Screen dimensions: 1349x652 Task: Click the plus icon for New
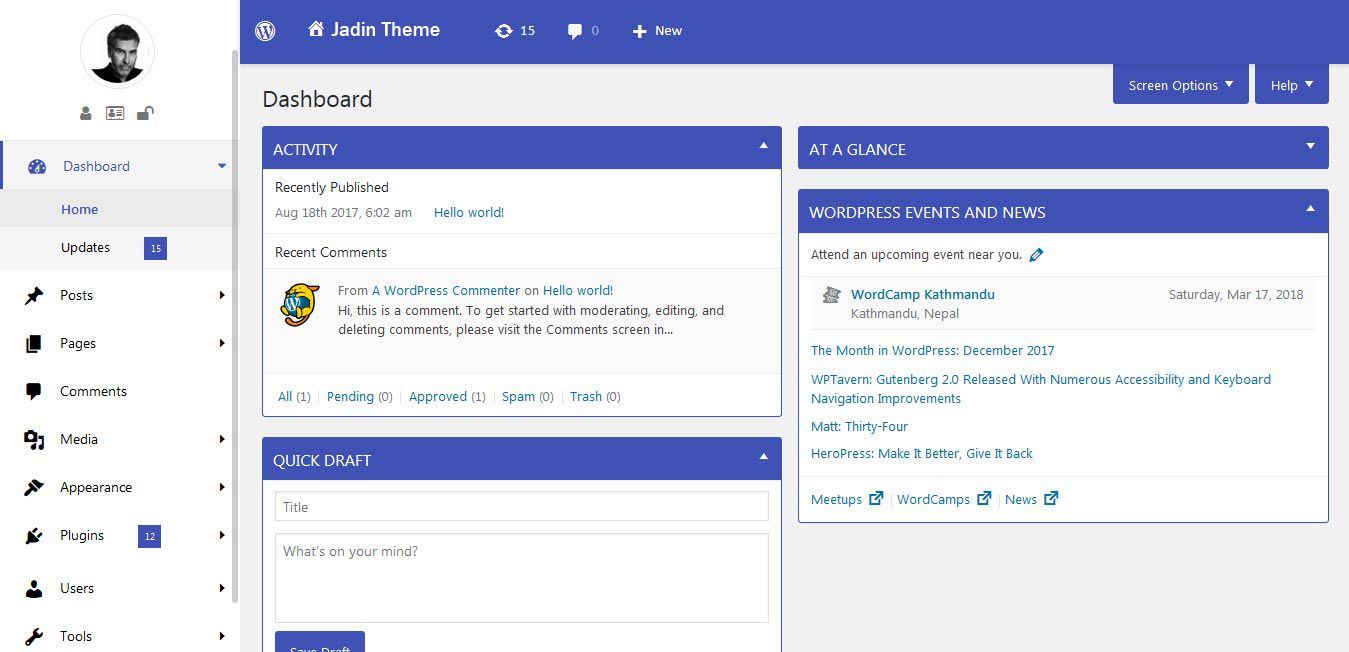coord(640,31)
